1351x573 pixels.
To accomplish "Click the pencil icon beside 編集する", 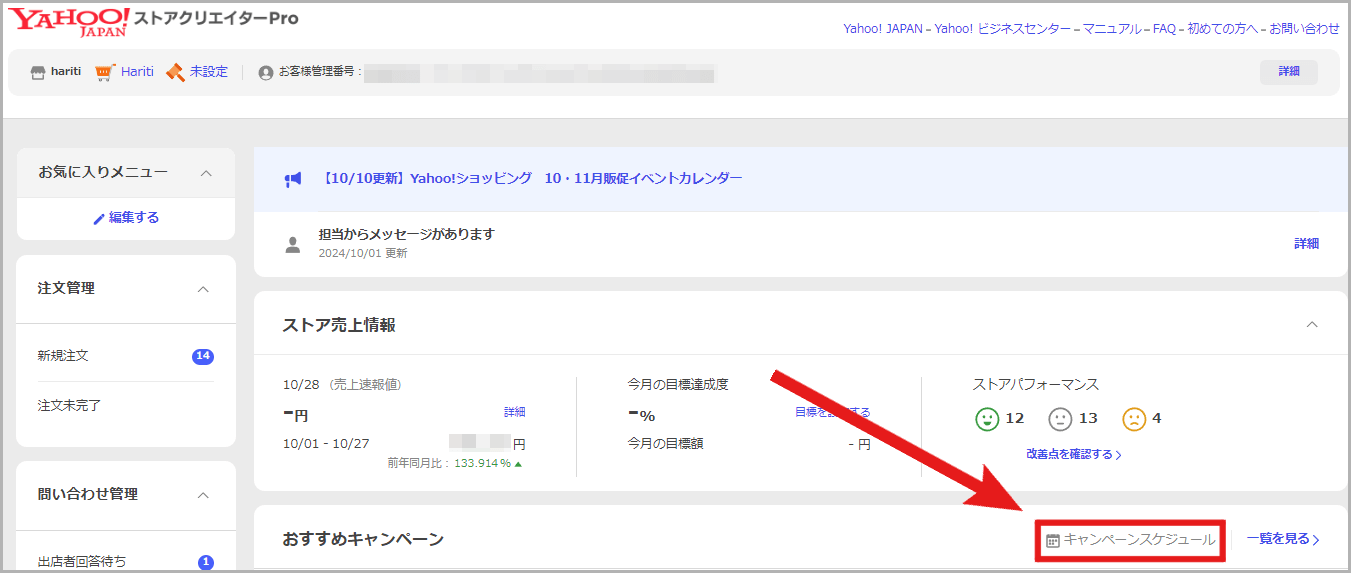I will tap(99, 218).
